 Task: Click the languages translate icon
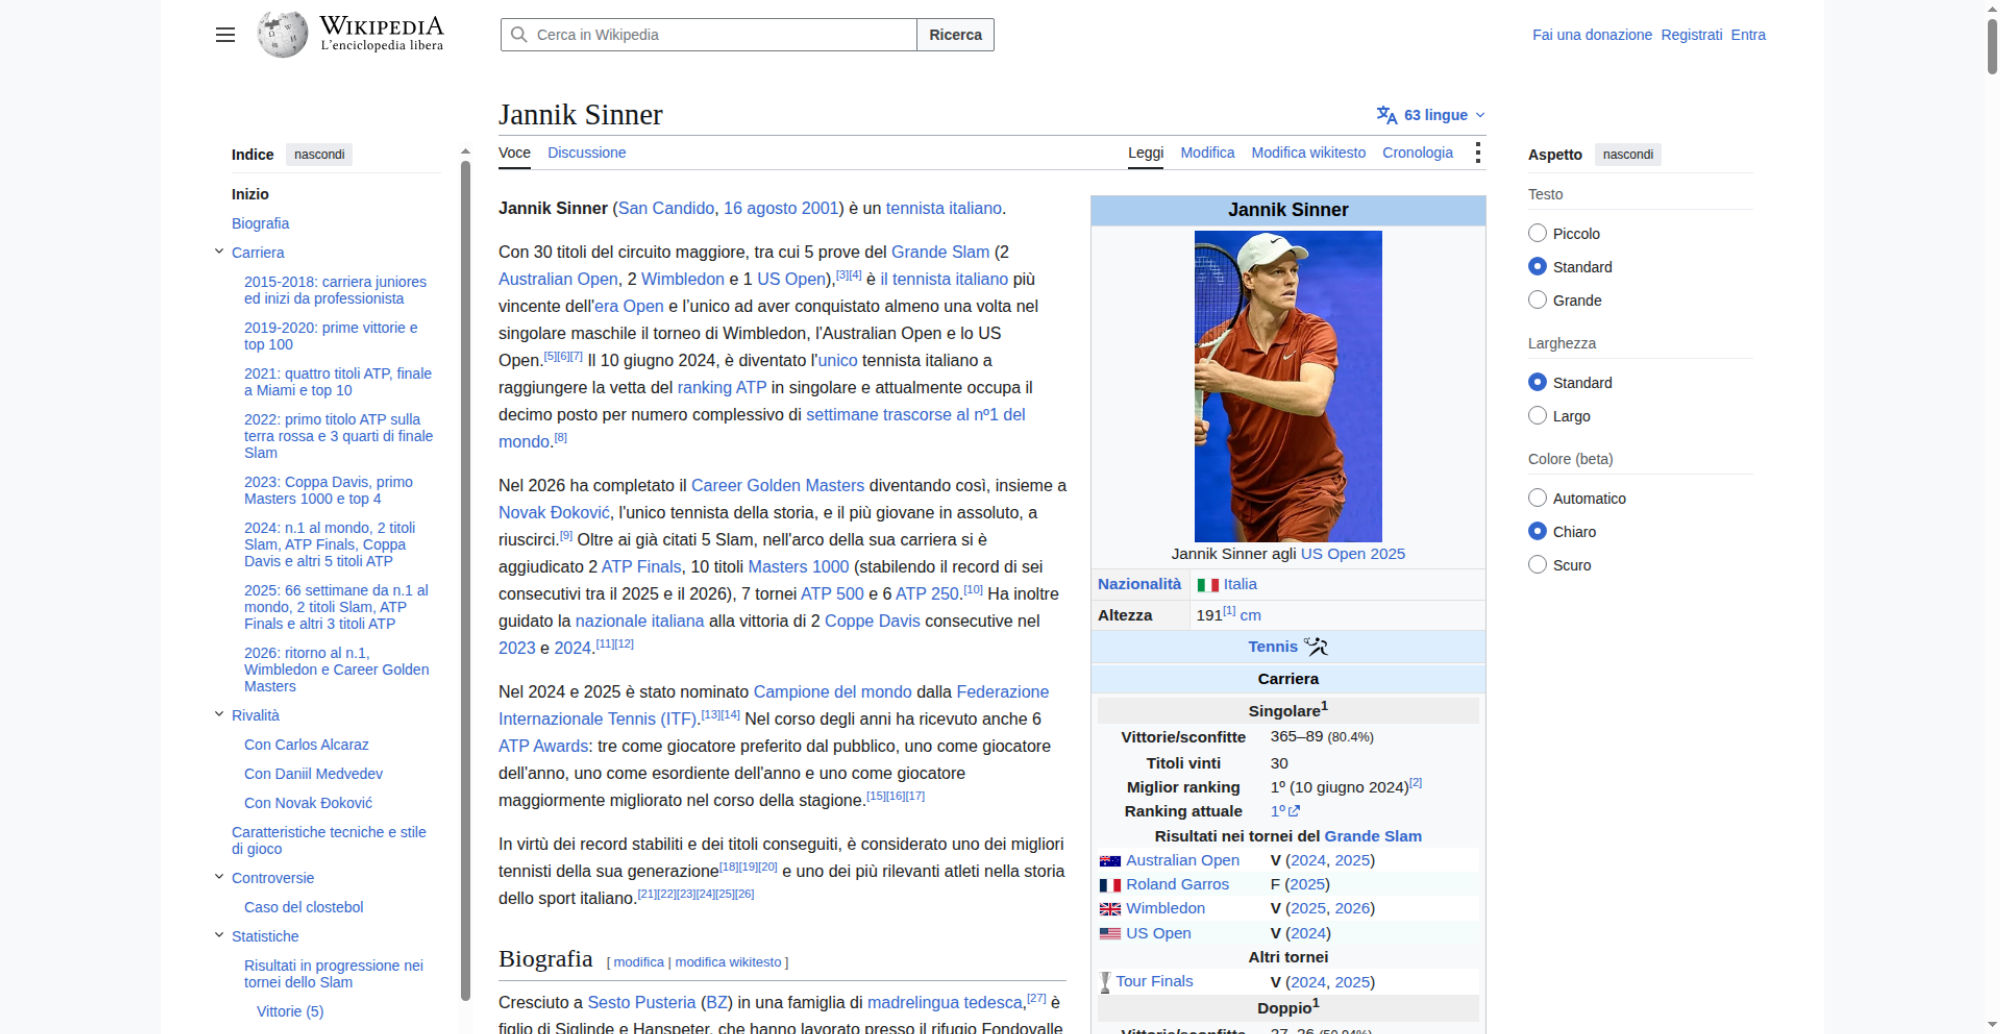[1386, 115]
